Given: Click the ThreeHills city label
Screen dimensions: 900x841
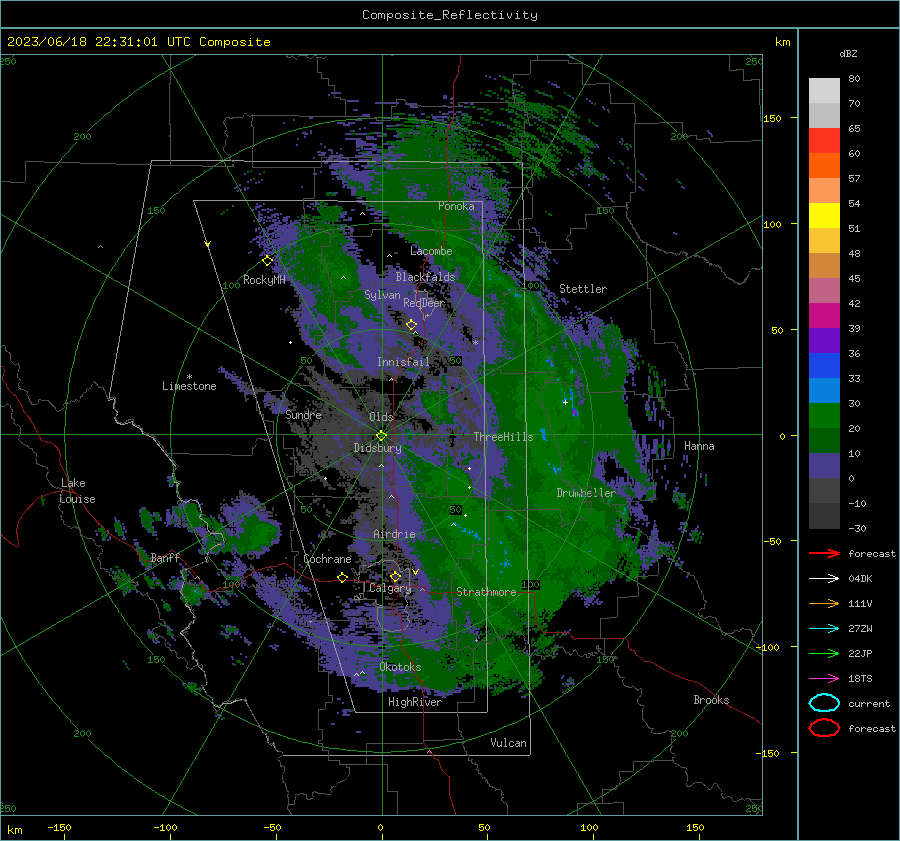Looking at the screenshot, I should point(503,437).
